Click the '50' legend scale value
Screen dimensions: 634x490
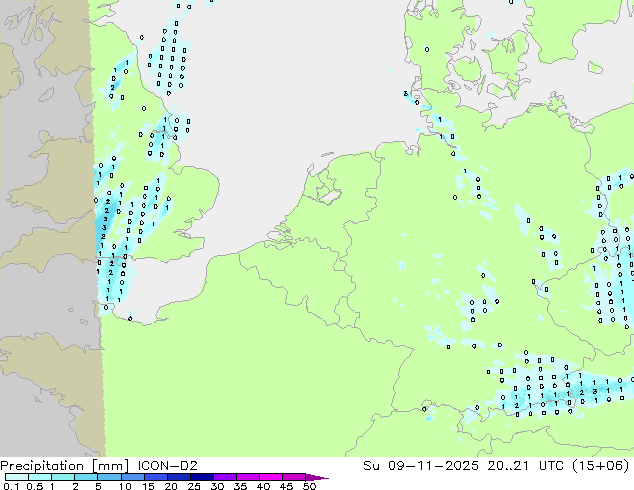(x=310, y=486)
